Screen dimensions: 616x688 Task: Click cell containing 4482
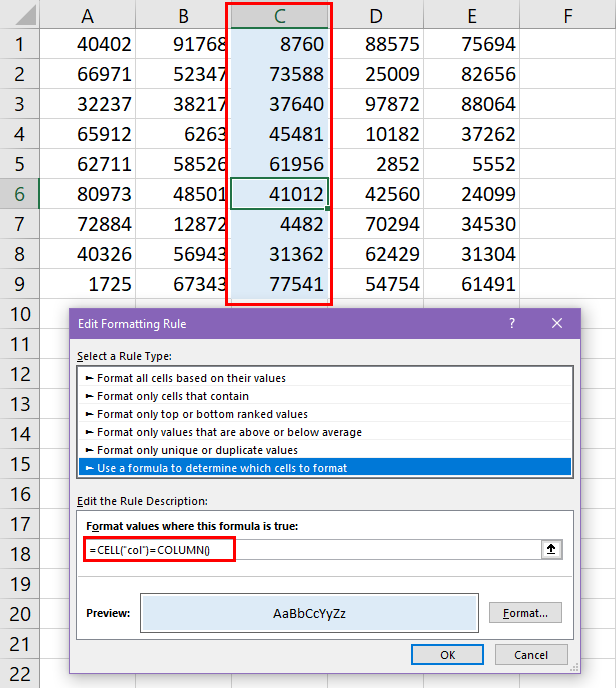coord(279,224)
